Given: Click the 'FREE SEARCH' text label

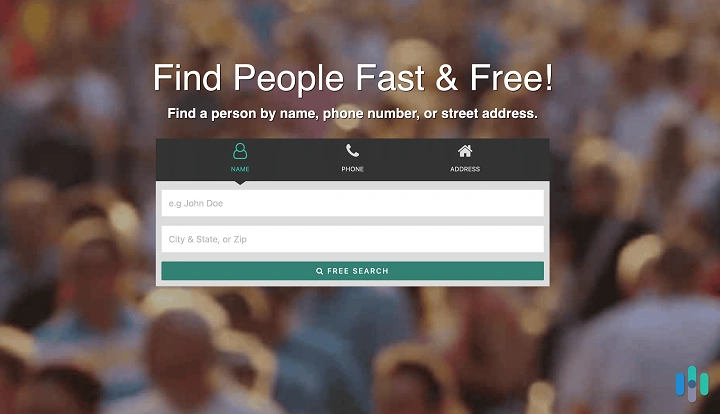Looking at the screenshot, I should (x=358, y=271).
